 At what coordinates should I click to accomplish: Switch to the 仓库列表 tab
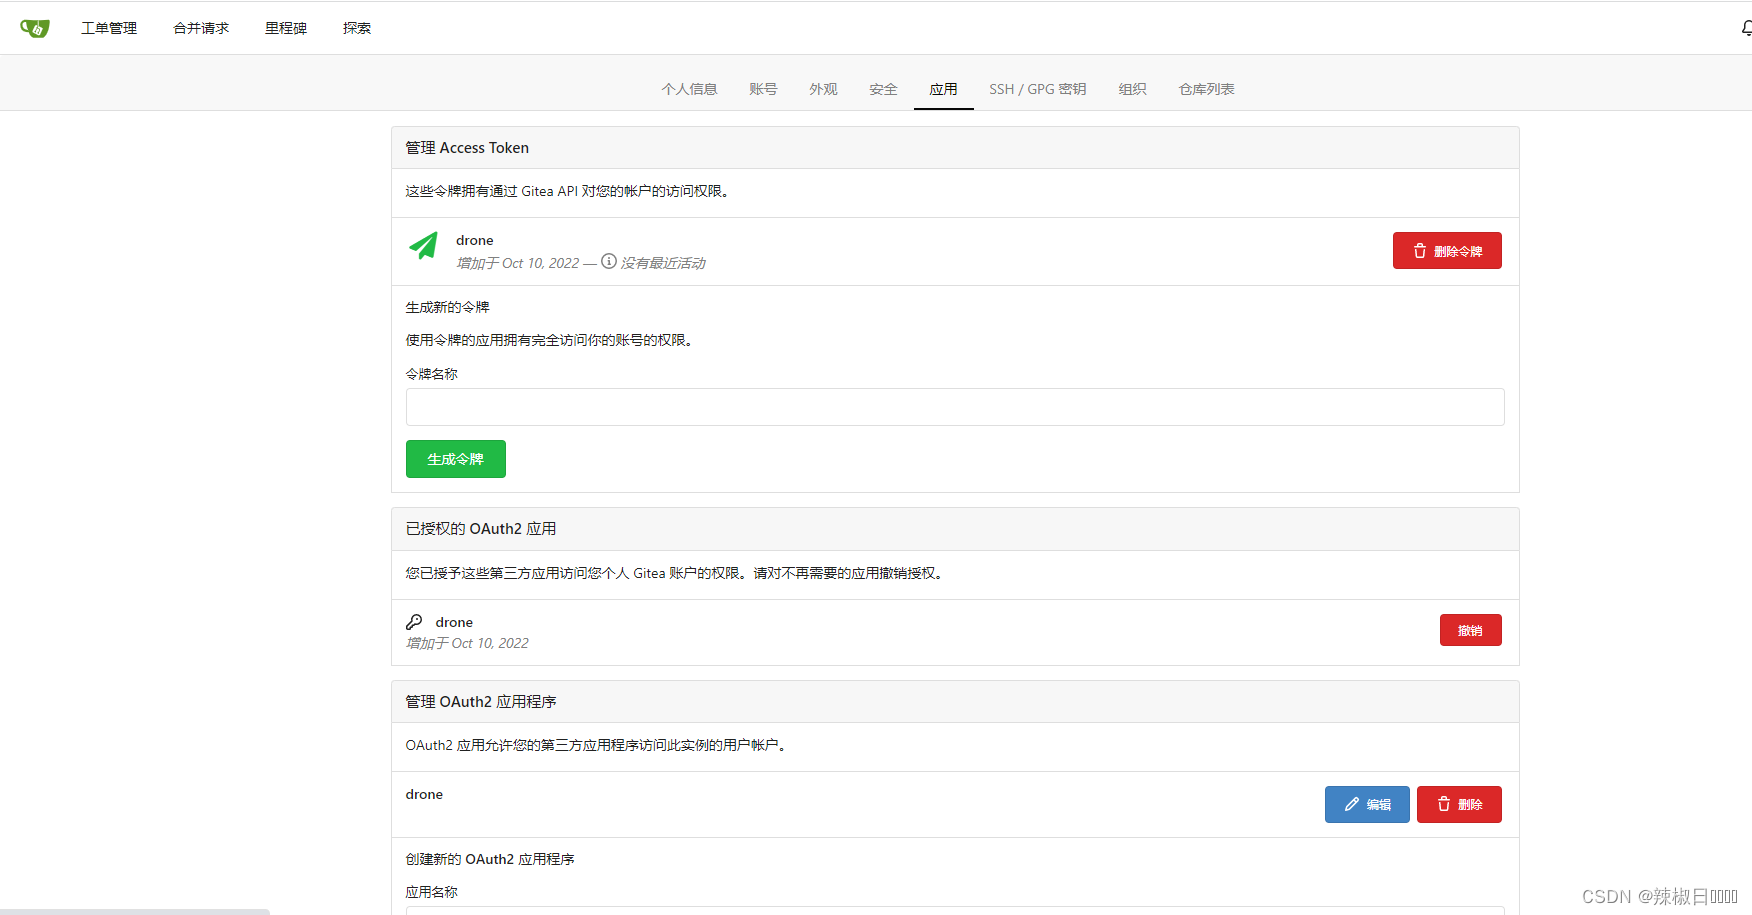click(x=1205, y=89)
